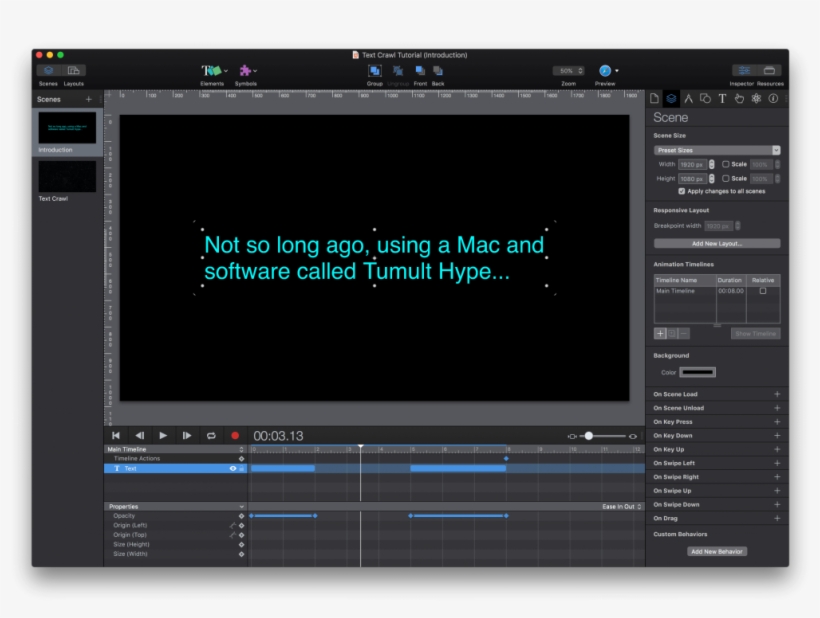Click the Preview toolbar icon
Screen dimensions: 820x618
[605, 71]
